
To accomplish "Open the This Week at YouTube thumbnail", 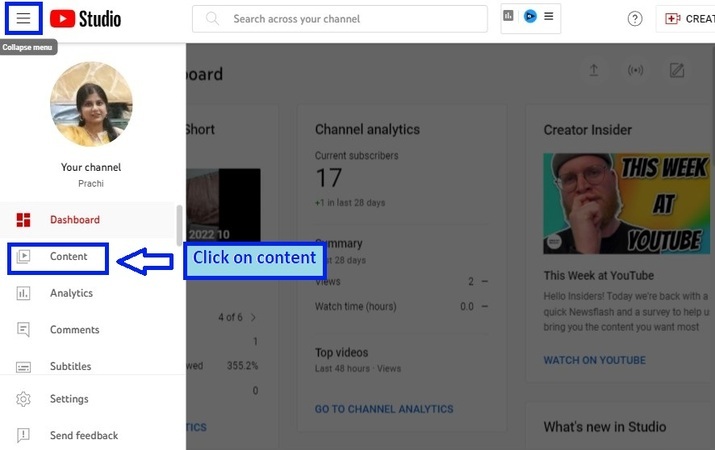I will (627, 203).
